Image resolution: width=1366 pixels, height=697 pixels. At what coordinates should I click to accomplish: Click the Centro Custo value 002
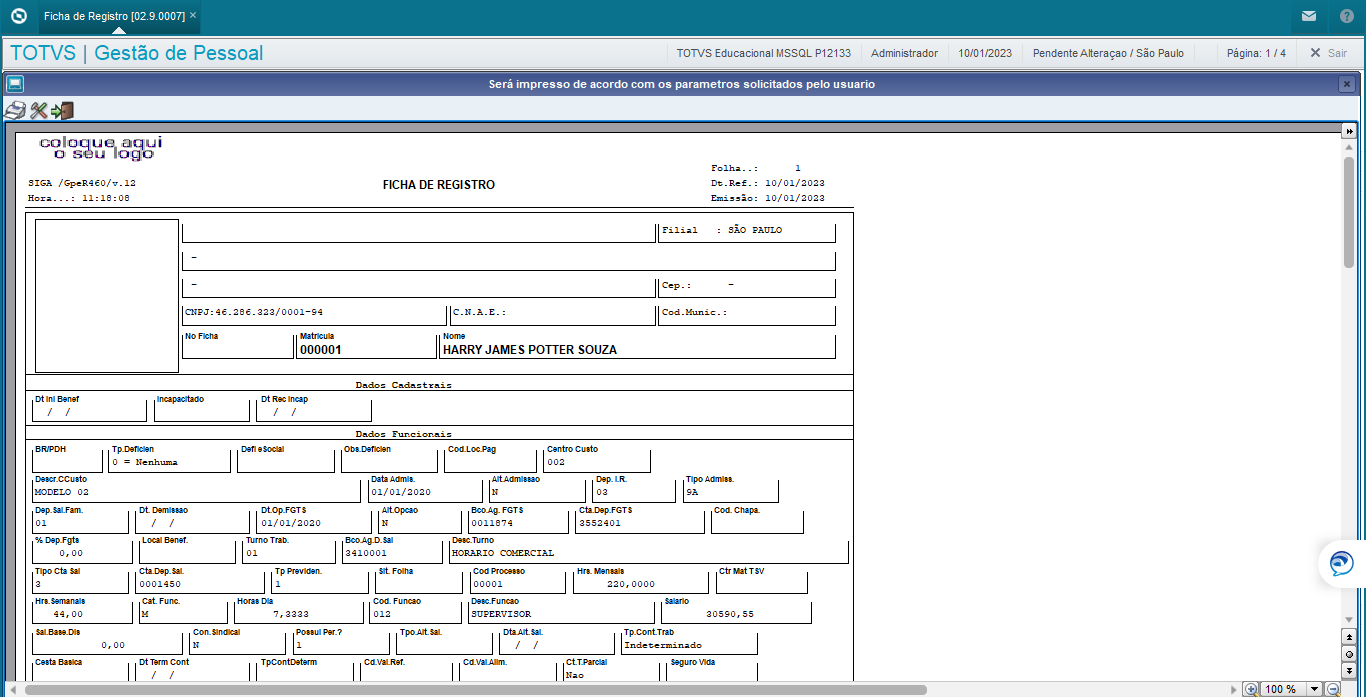(x=556, y=462)
